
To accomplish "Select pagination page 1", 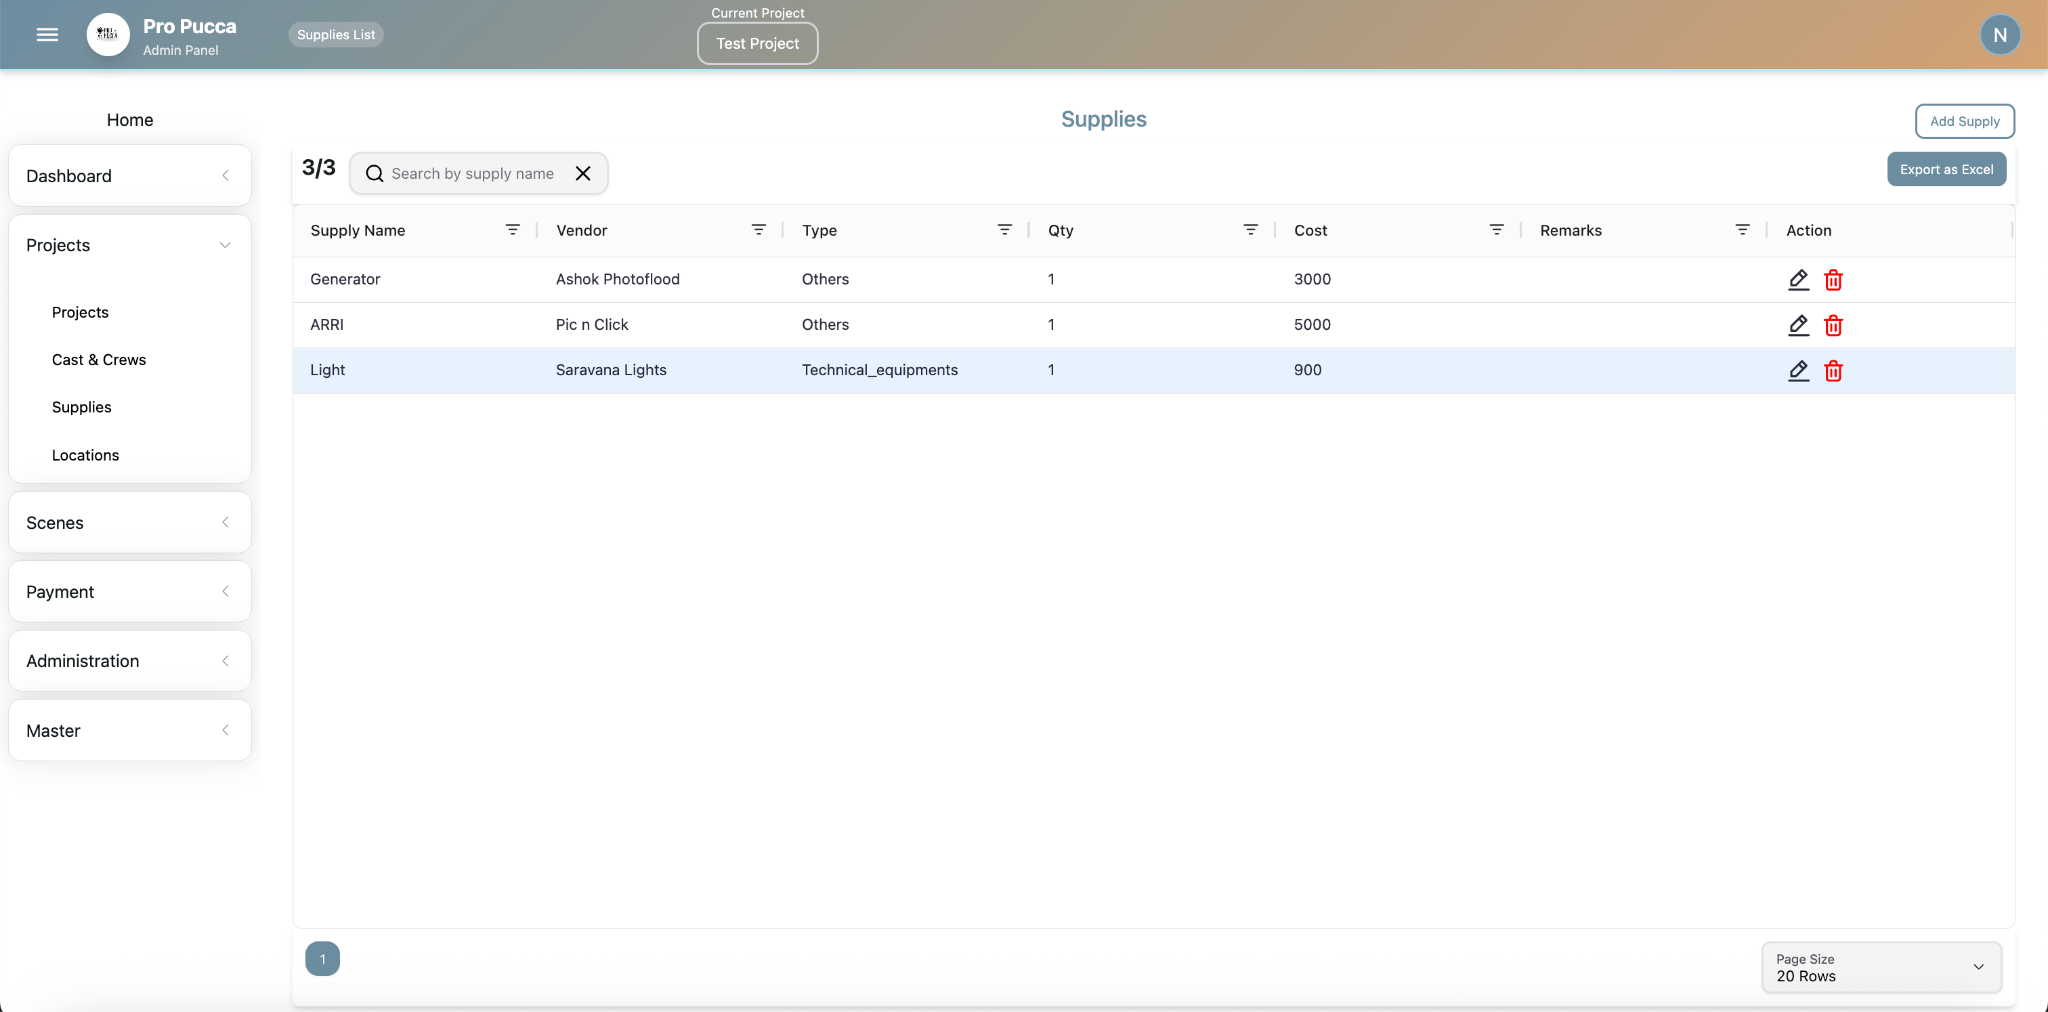I will point(322,959).
